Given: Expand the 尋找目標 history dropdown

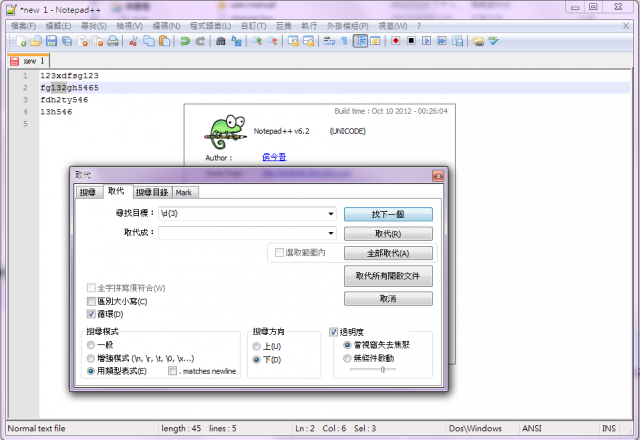Looking at the screenshot, I should [331, 213].
